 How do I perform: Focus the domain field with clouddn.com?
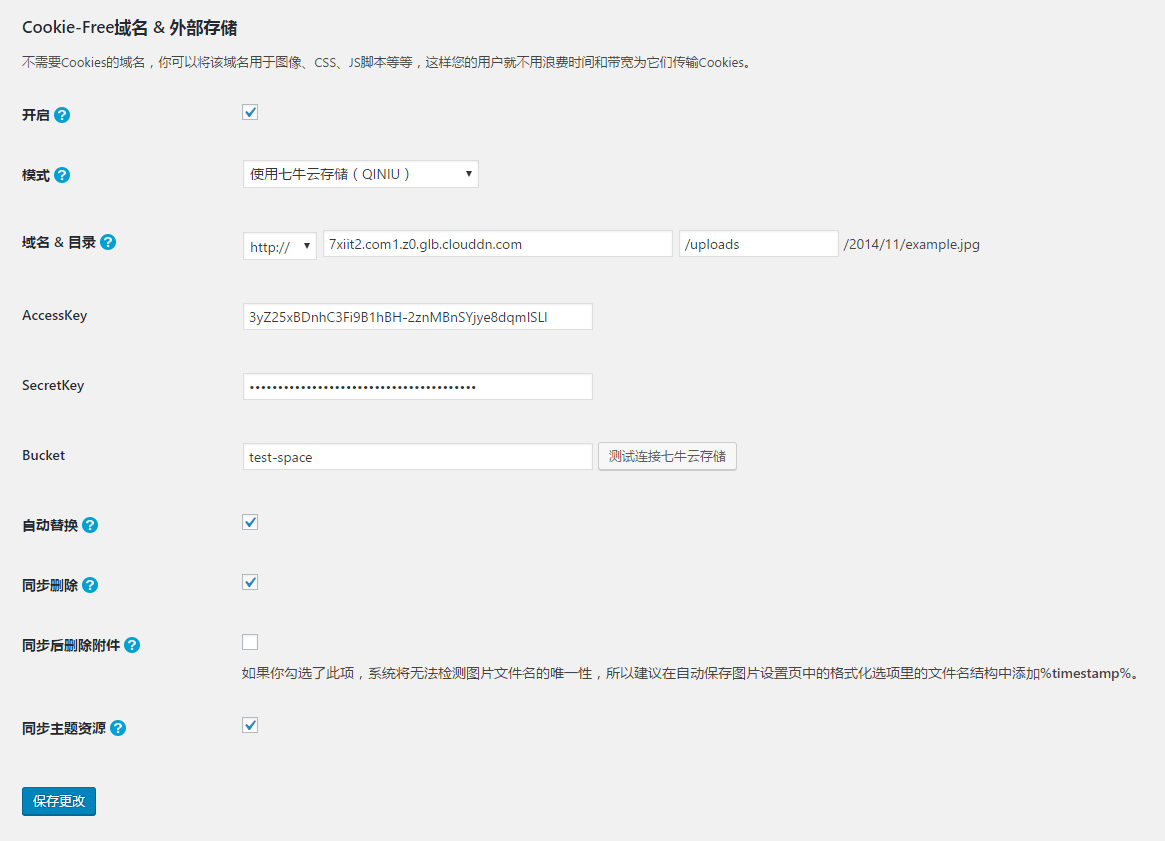[498, 244]
